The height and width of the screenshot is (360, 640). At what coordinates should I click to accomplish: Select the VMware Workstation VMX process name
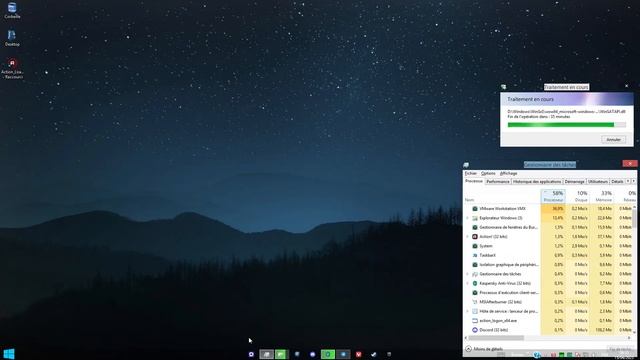click(502, 209)
